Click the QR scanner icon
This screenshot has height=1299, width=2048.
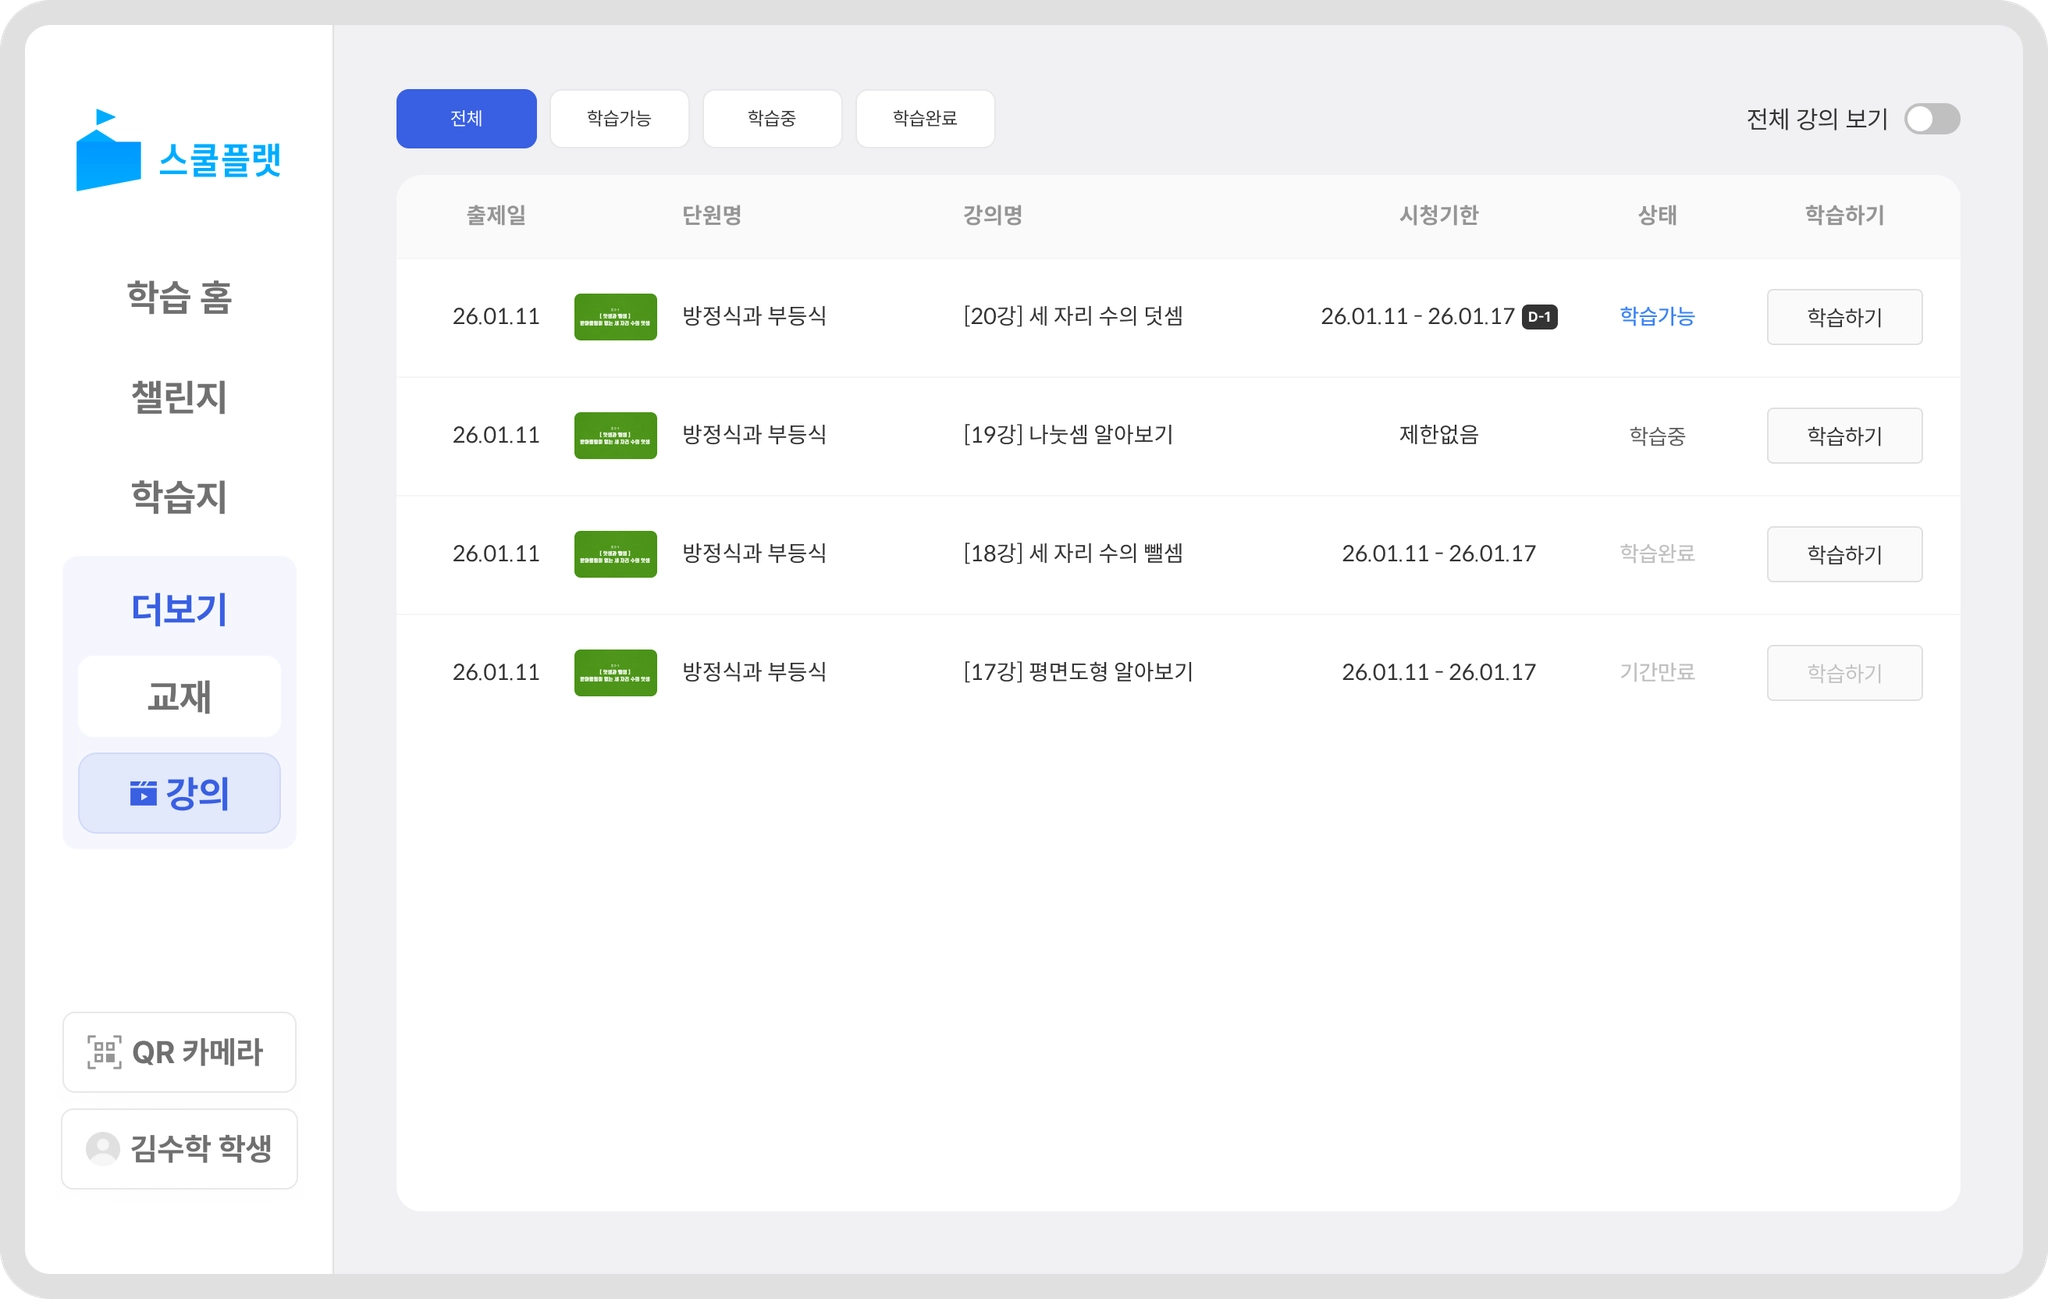pyautogui.click(x=104, y=1052)
